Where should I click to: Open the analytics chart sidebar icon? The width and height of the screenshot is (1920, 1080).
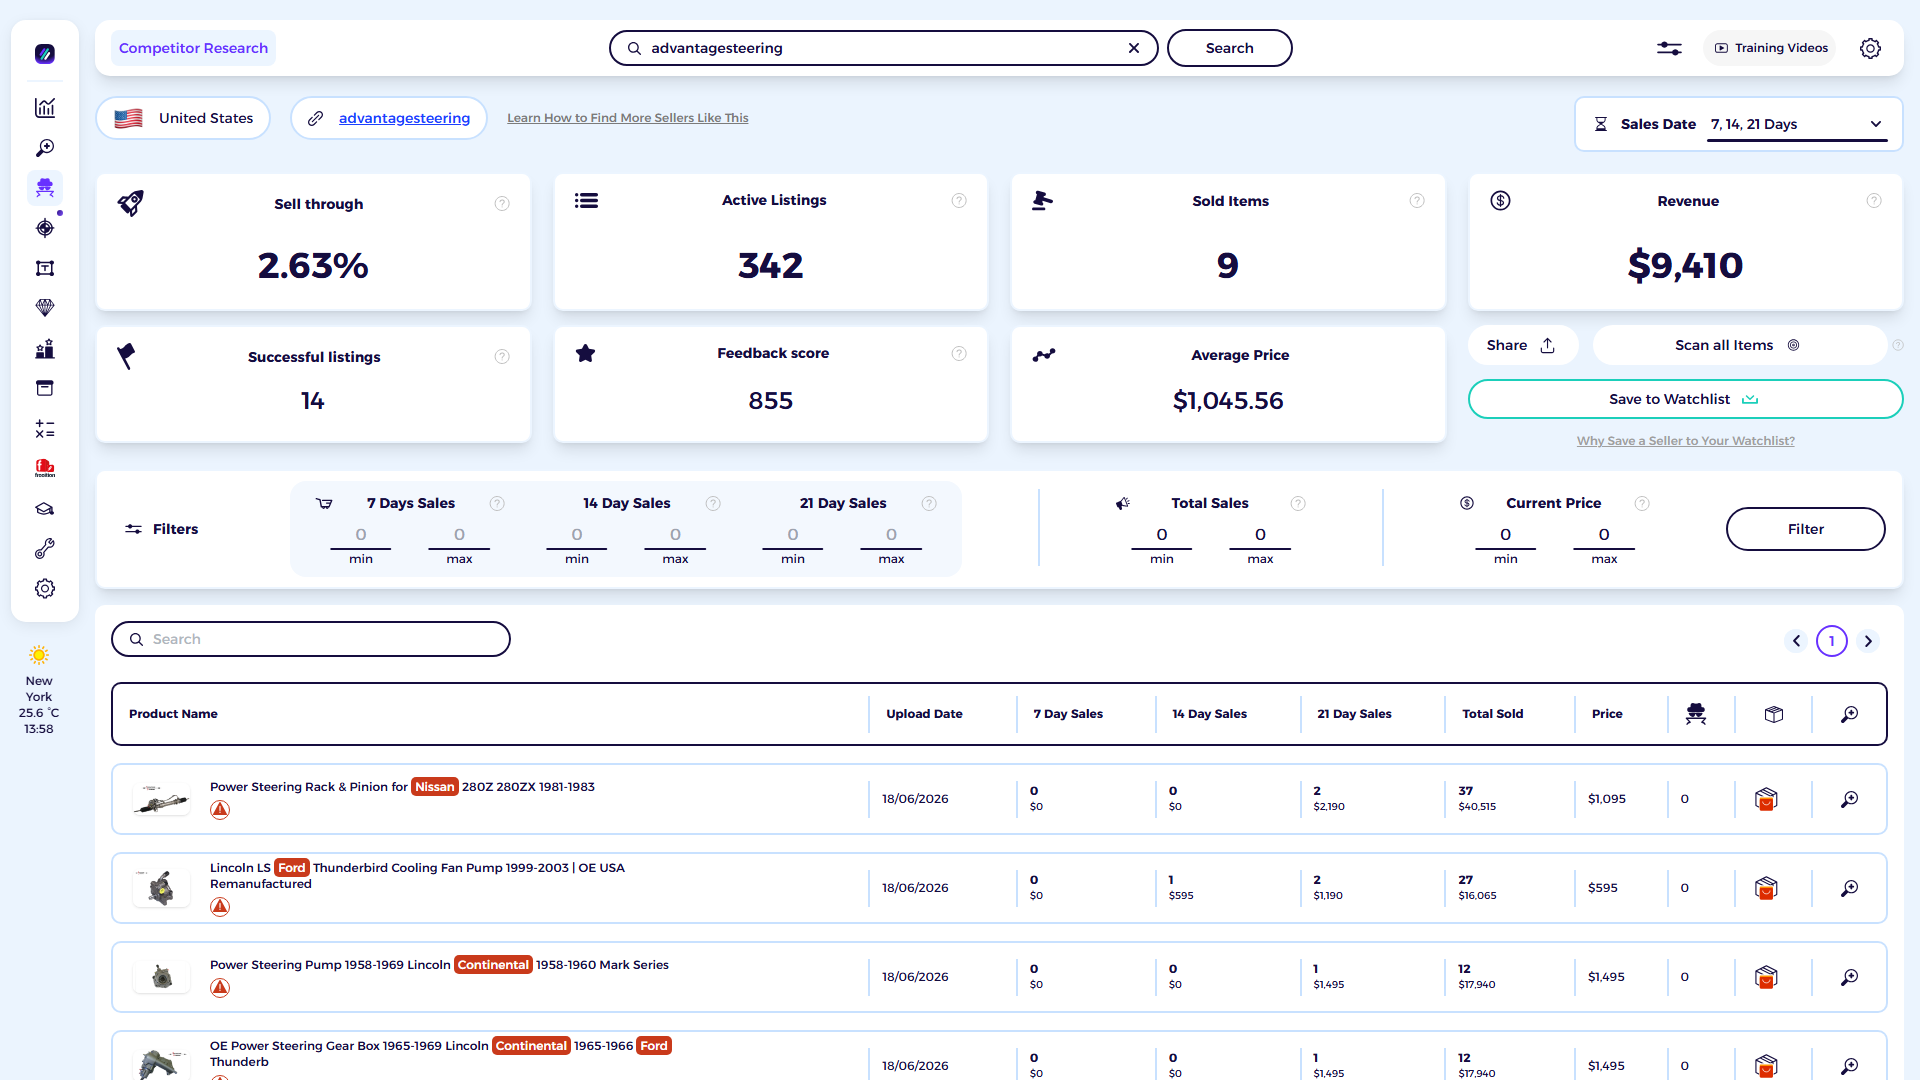click(x=45, y=108)
